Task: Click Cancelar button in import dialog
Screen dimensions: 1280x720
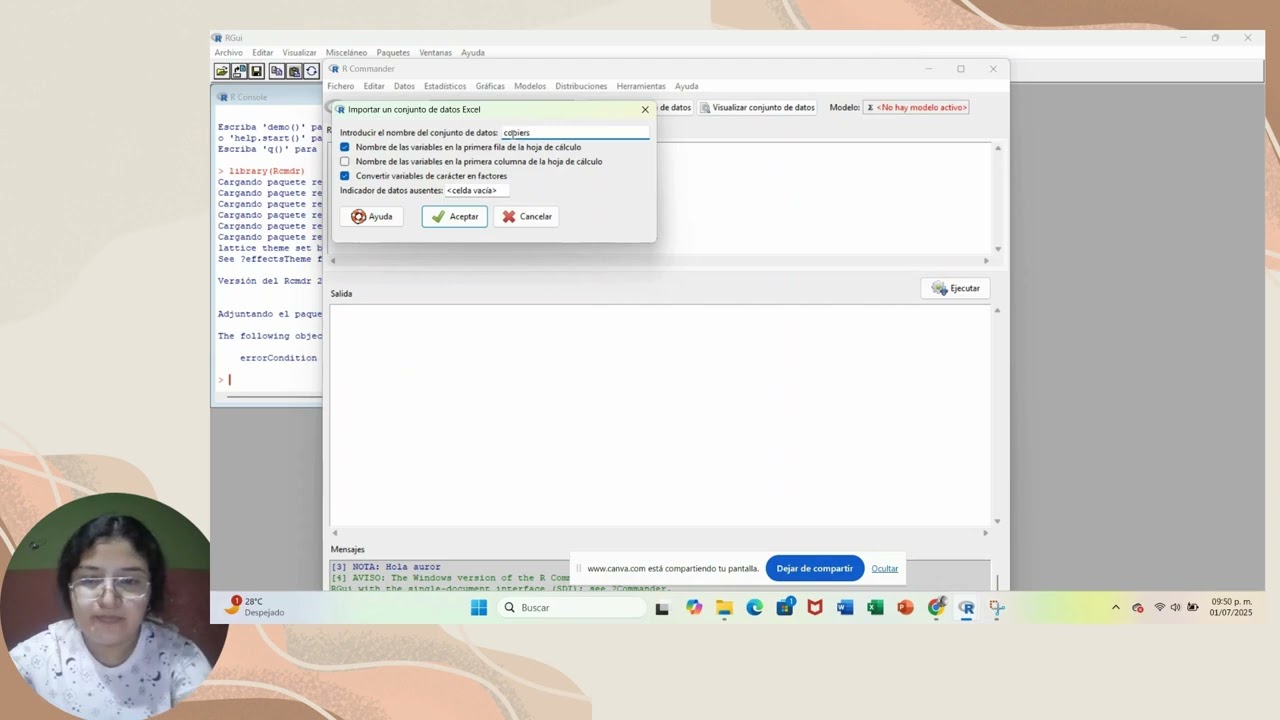Action: point(527,216)
